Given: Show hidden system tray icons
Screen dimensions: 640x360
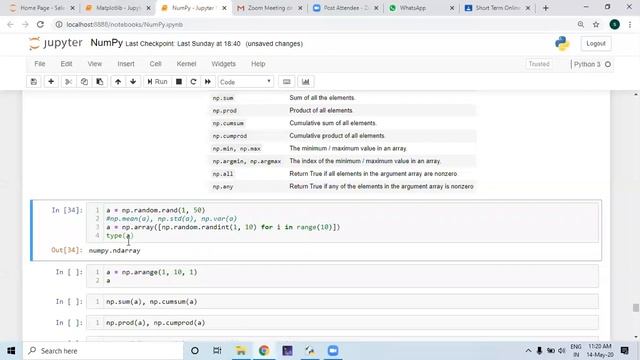Looking at the screenshot, I should point(528,351).
